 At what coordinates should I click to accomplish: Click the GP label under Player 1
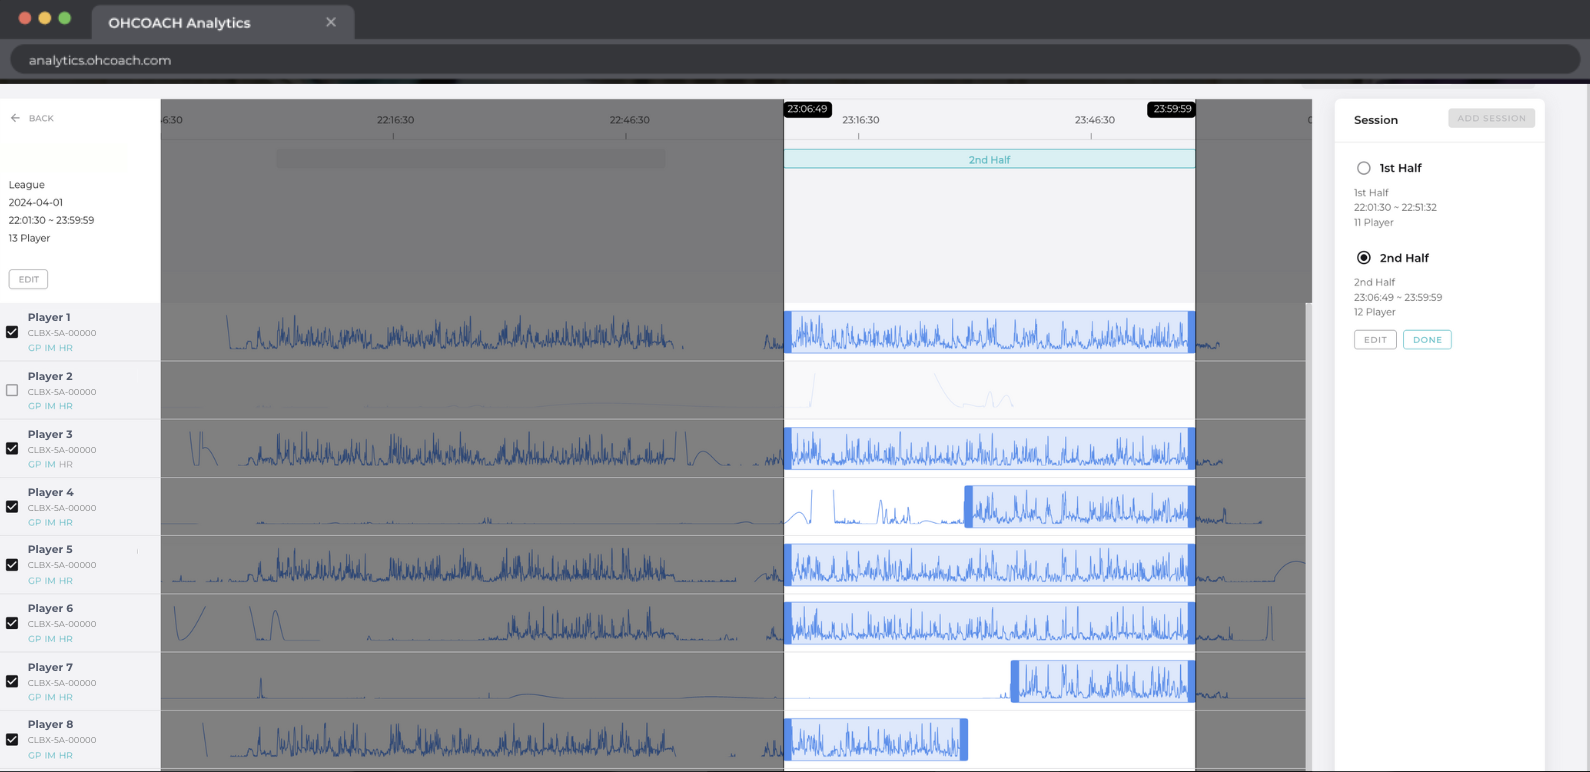pyautogui.click(x=34, y=348)
